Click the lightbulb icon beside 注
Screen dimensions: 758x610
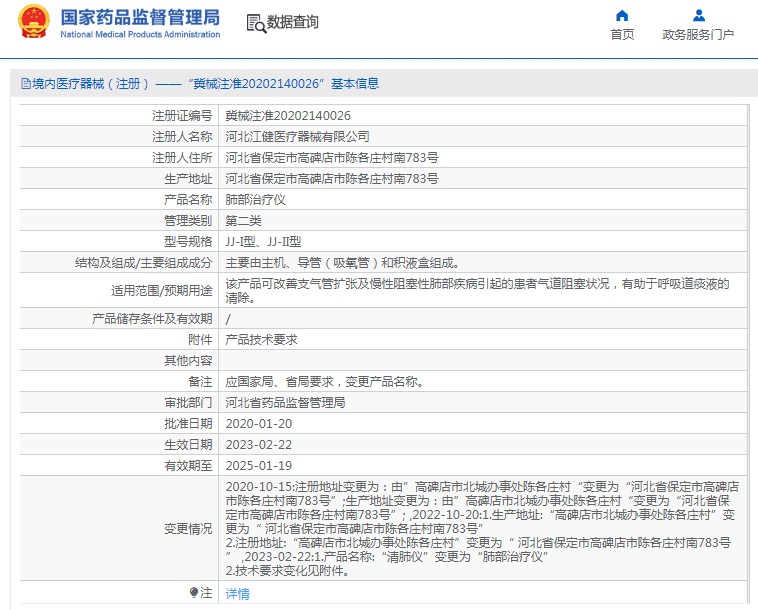(x=194, y=593)
